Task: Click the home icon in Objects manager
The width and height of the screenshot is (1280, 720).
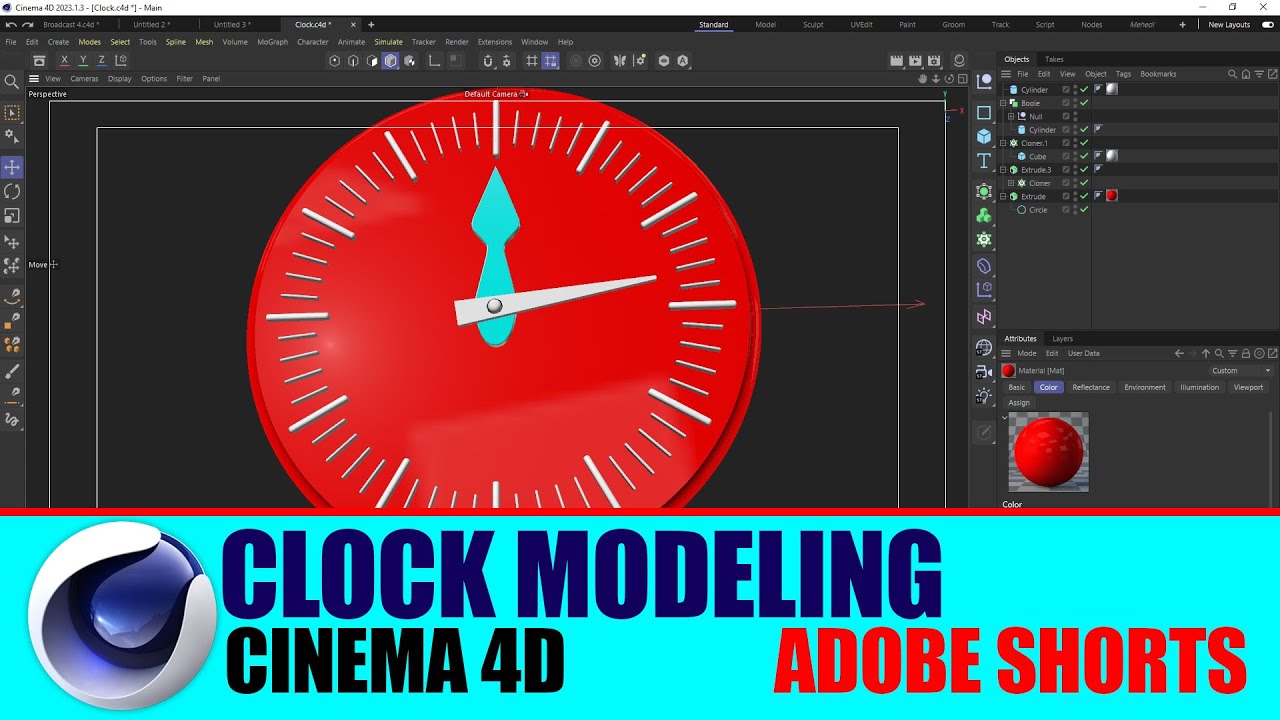Action: pyautogui.click(x=1245, y=74)
